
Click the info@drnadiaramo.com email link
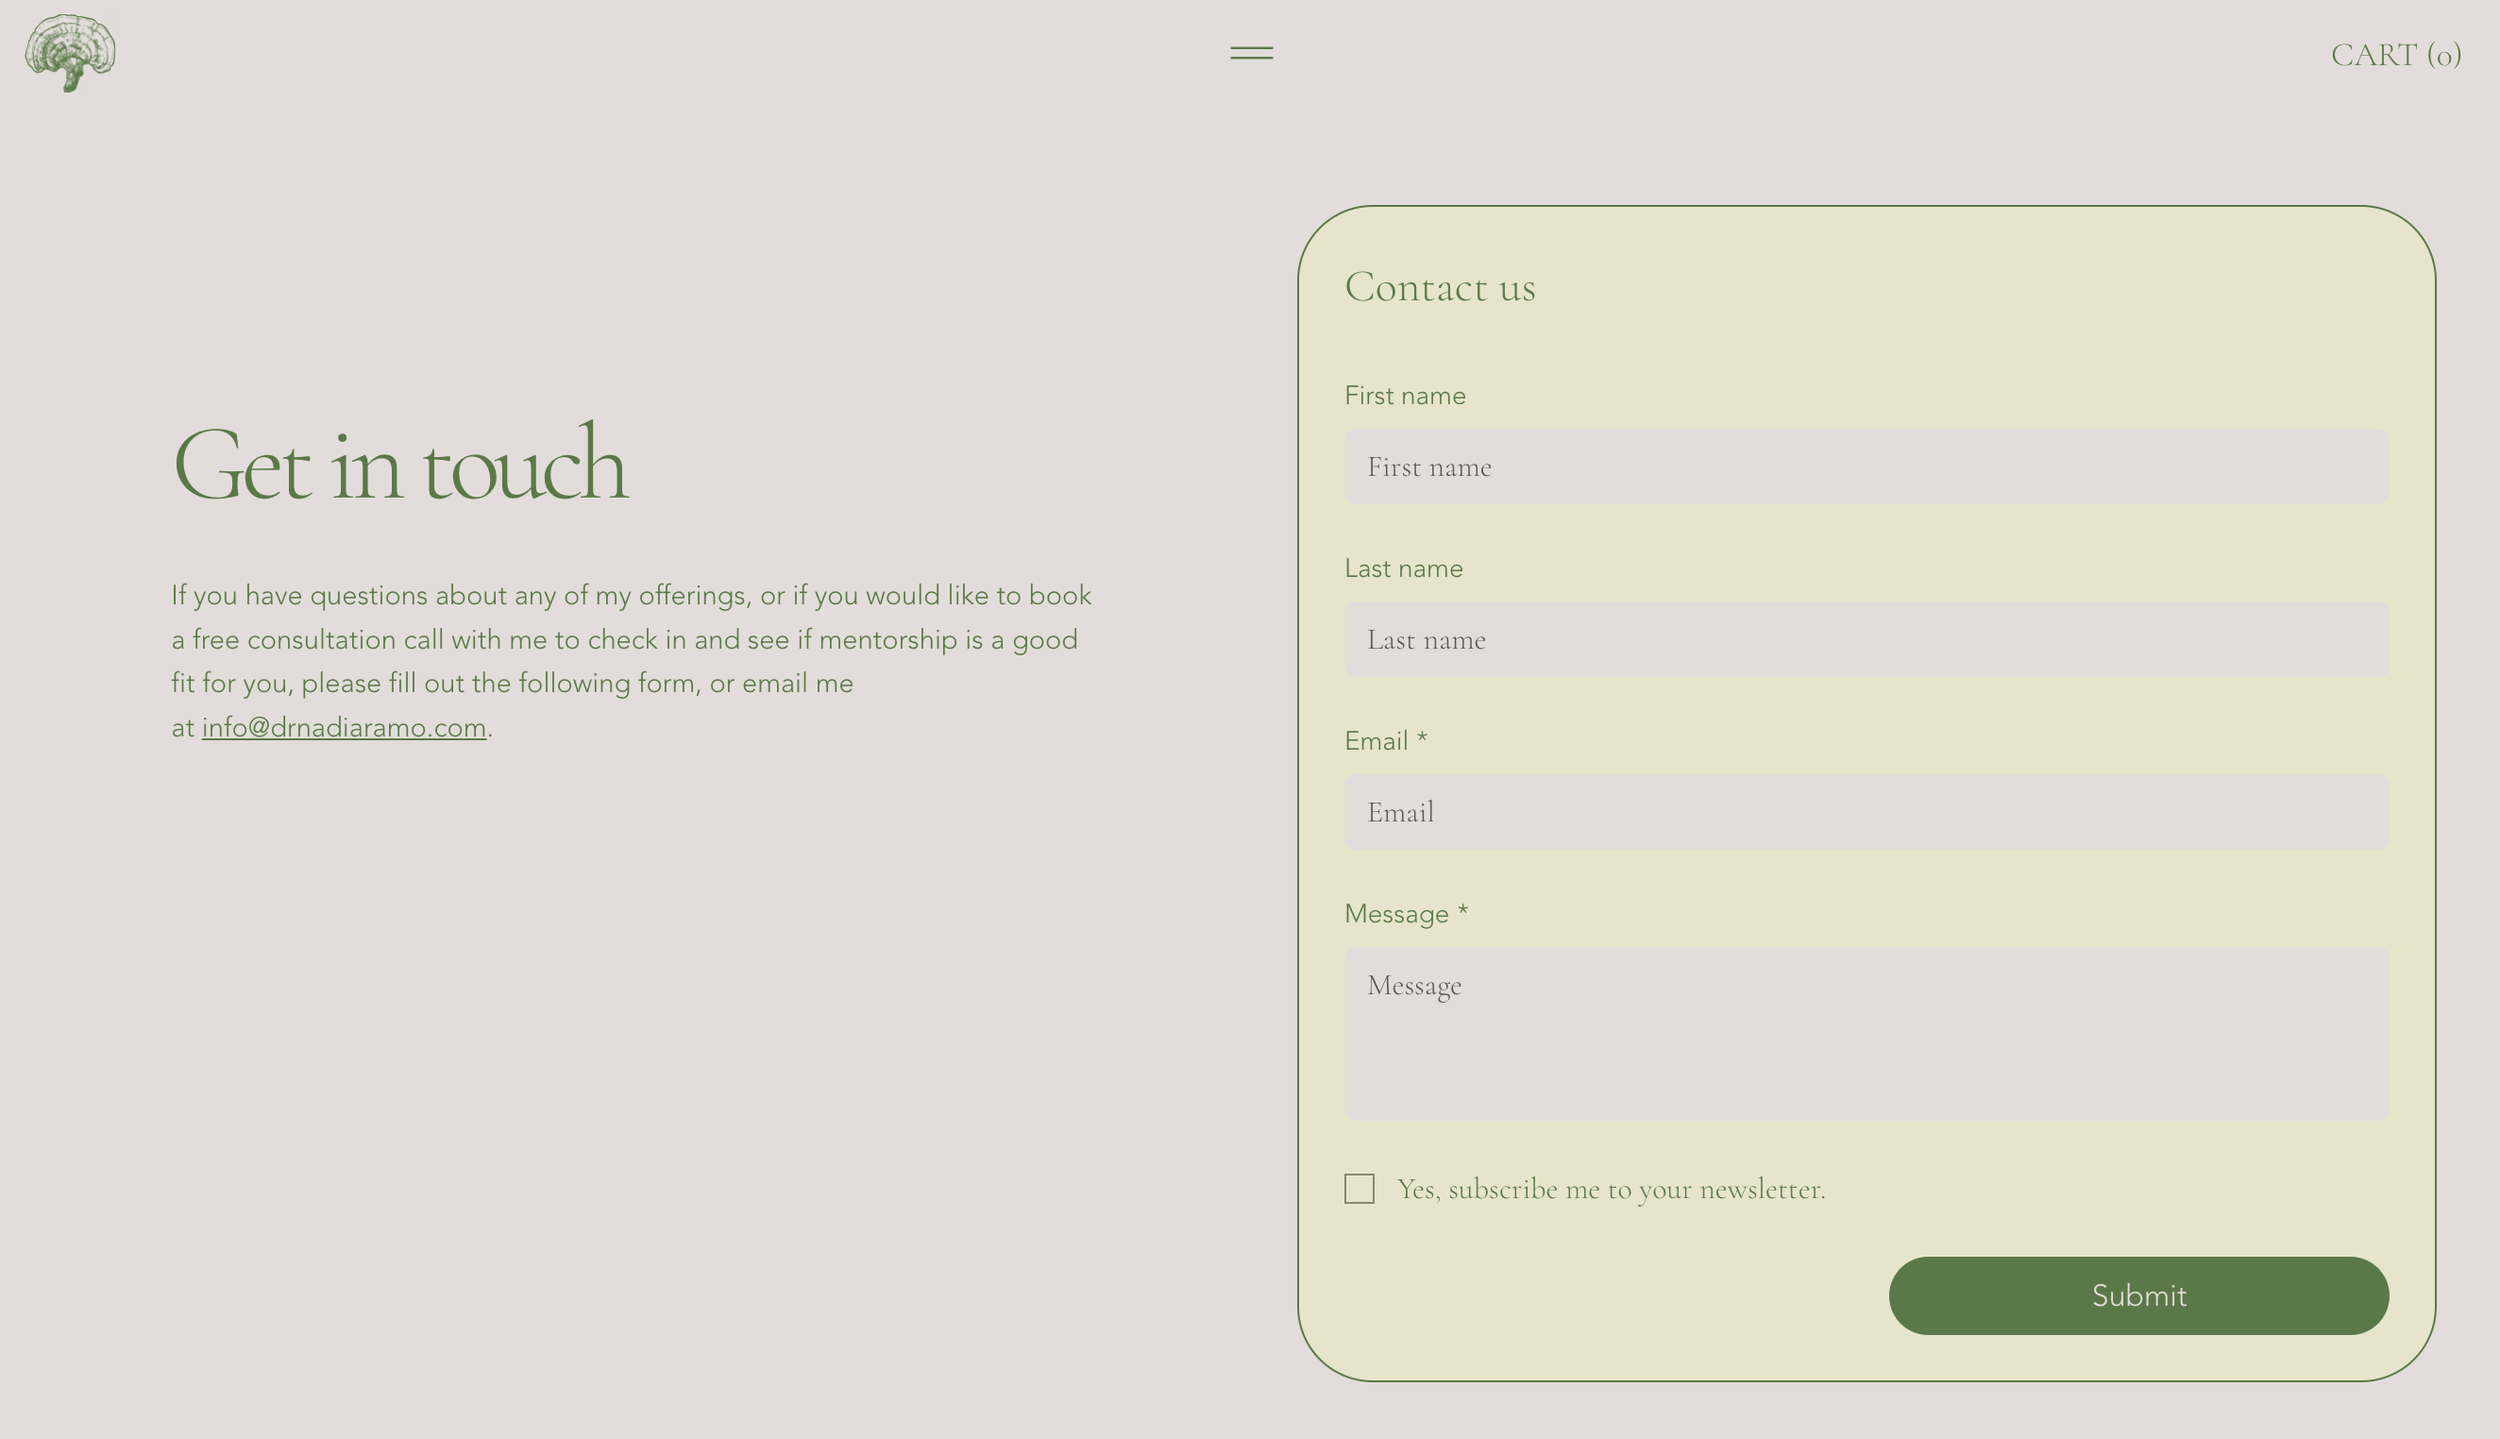[x=344, y=727]
